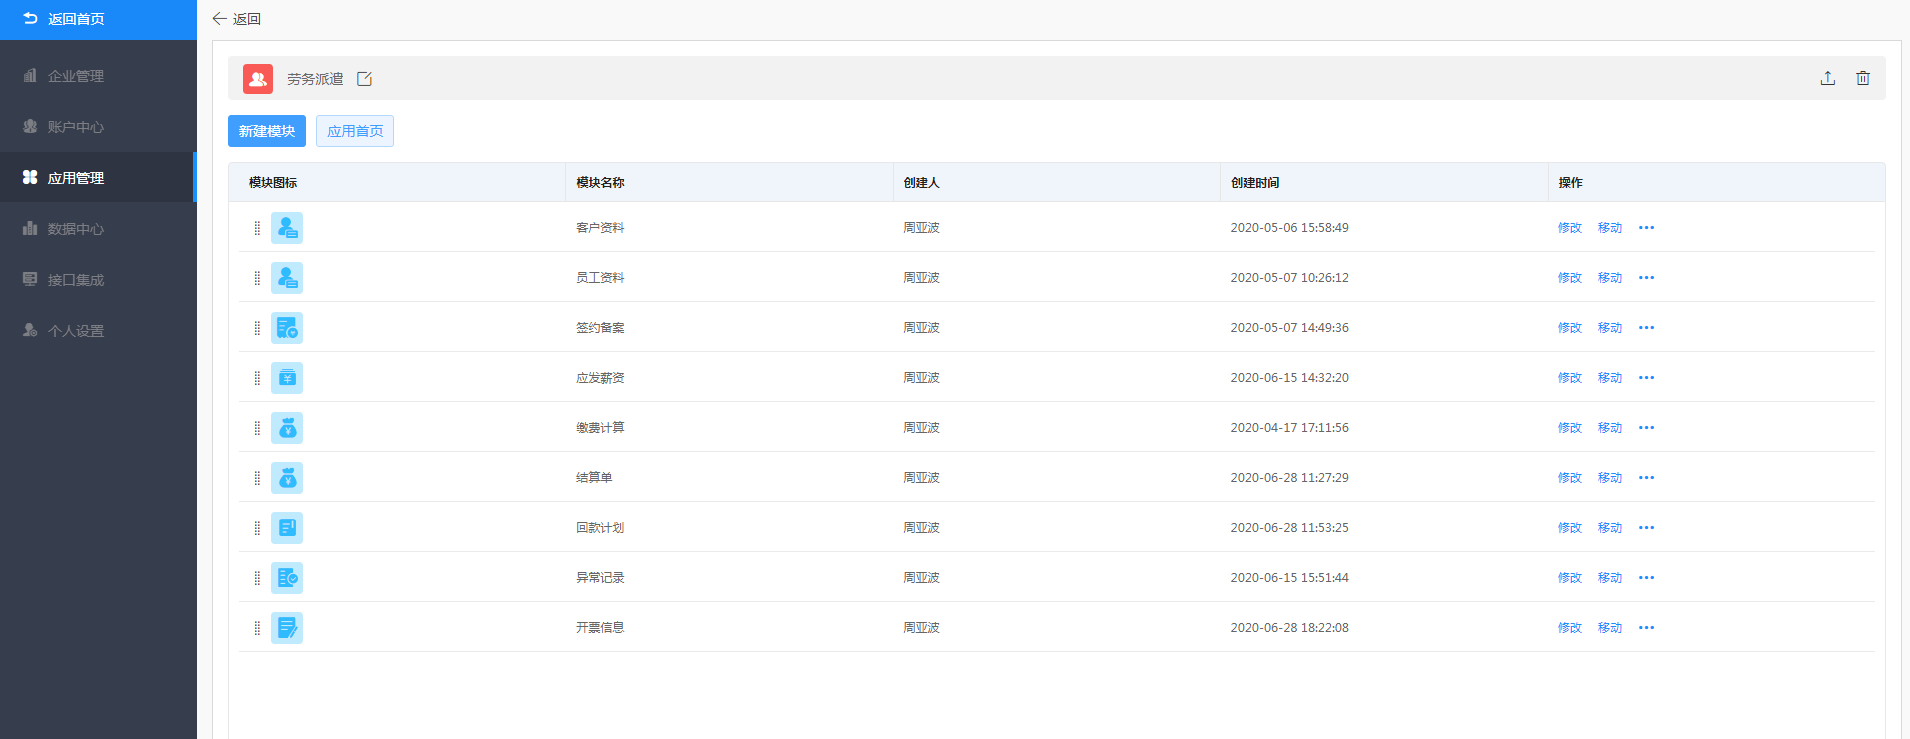The height and width of the screenshot is (739, 1910).
Task: Click timestamp 2020-06-28 11:27:29
Action: point(1289,478)
